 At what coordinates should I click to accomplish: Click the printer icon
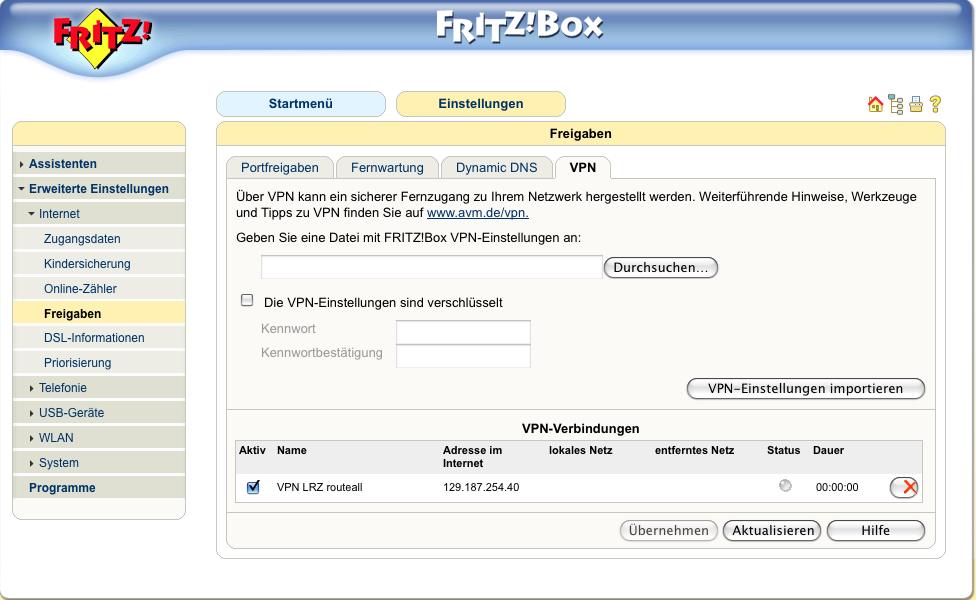tap(915, 104)
